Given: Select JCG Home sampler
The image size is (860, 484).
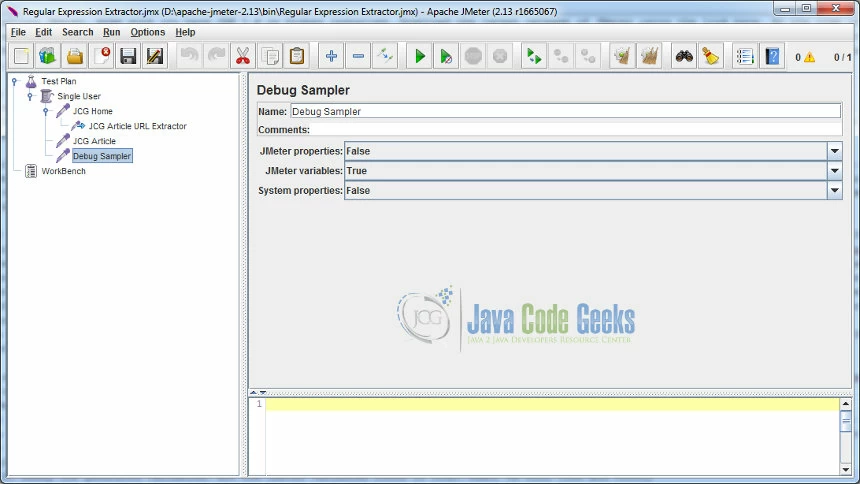Looking at the screenshot, I should pos(93,111).
